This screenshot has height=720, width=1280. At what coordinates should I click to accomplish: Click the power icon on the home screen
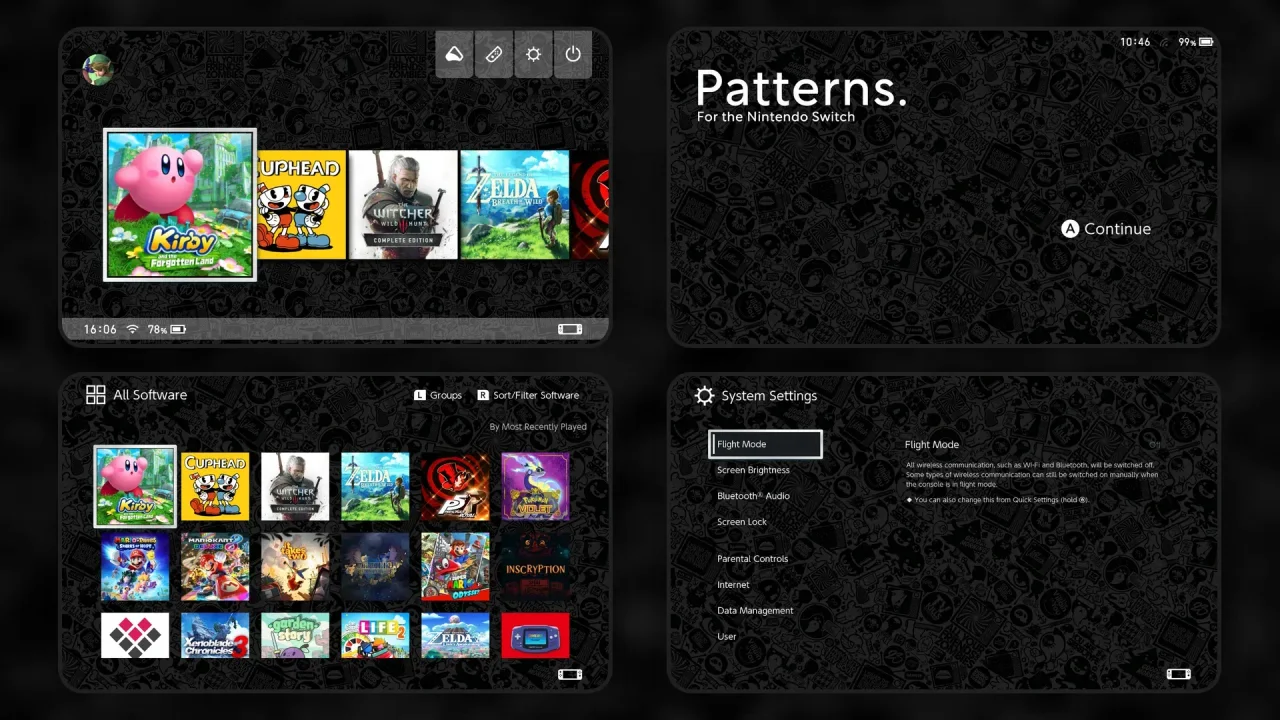[573, 54]
